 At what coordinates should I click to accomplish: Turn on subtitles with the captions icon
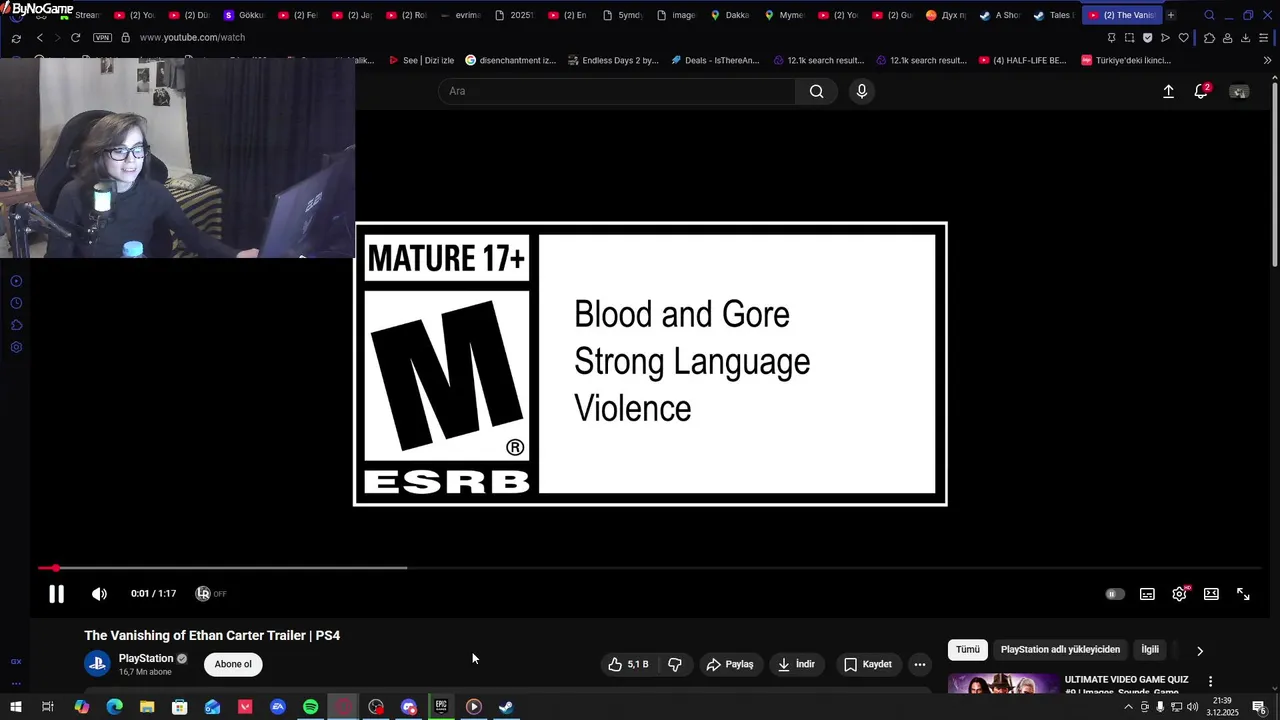[1147, 594]
